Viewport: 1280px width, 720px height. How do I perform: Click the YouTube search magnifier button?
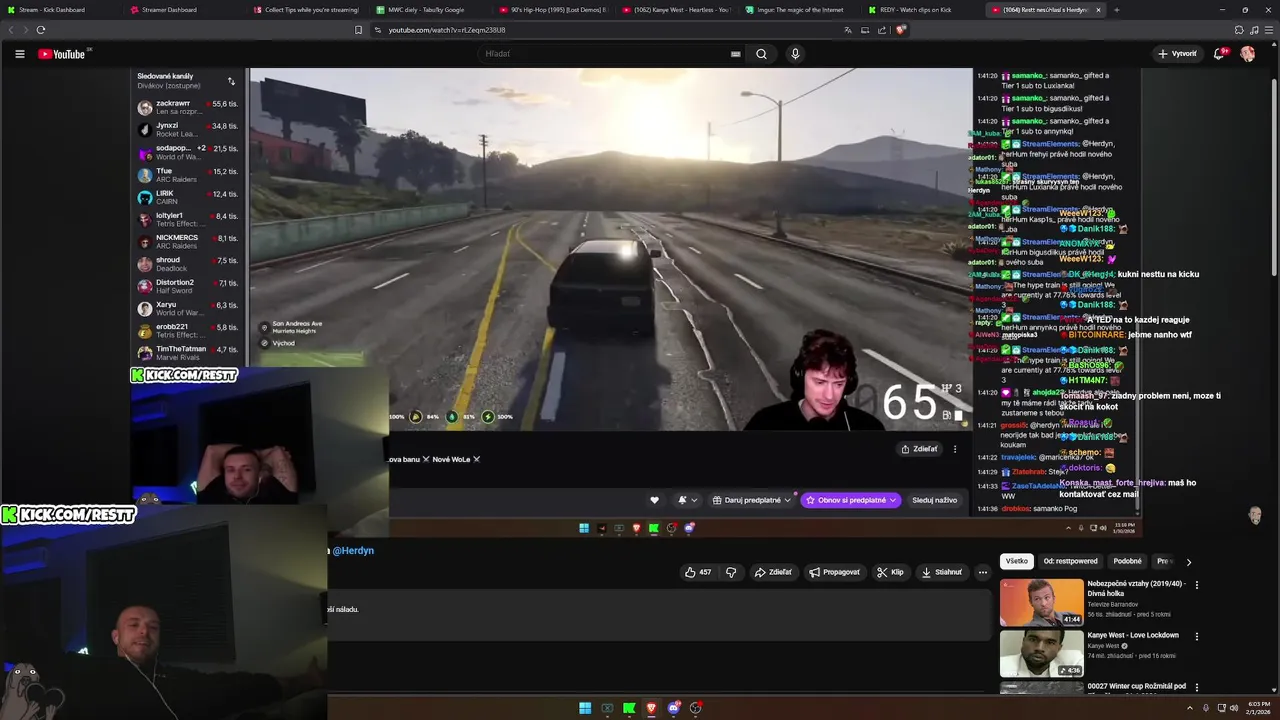point(761,54)
